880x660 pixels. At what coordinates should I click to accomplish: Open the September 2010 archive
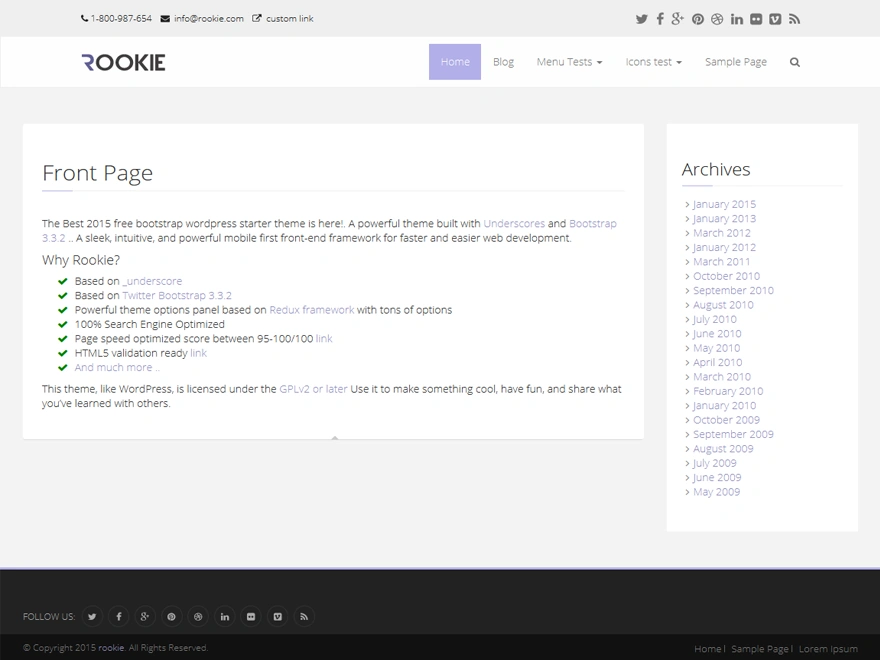coord(733,291)
